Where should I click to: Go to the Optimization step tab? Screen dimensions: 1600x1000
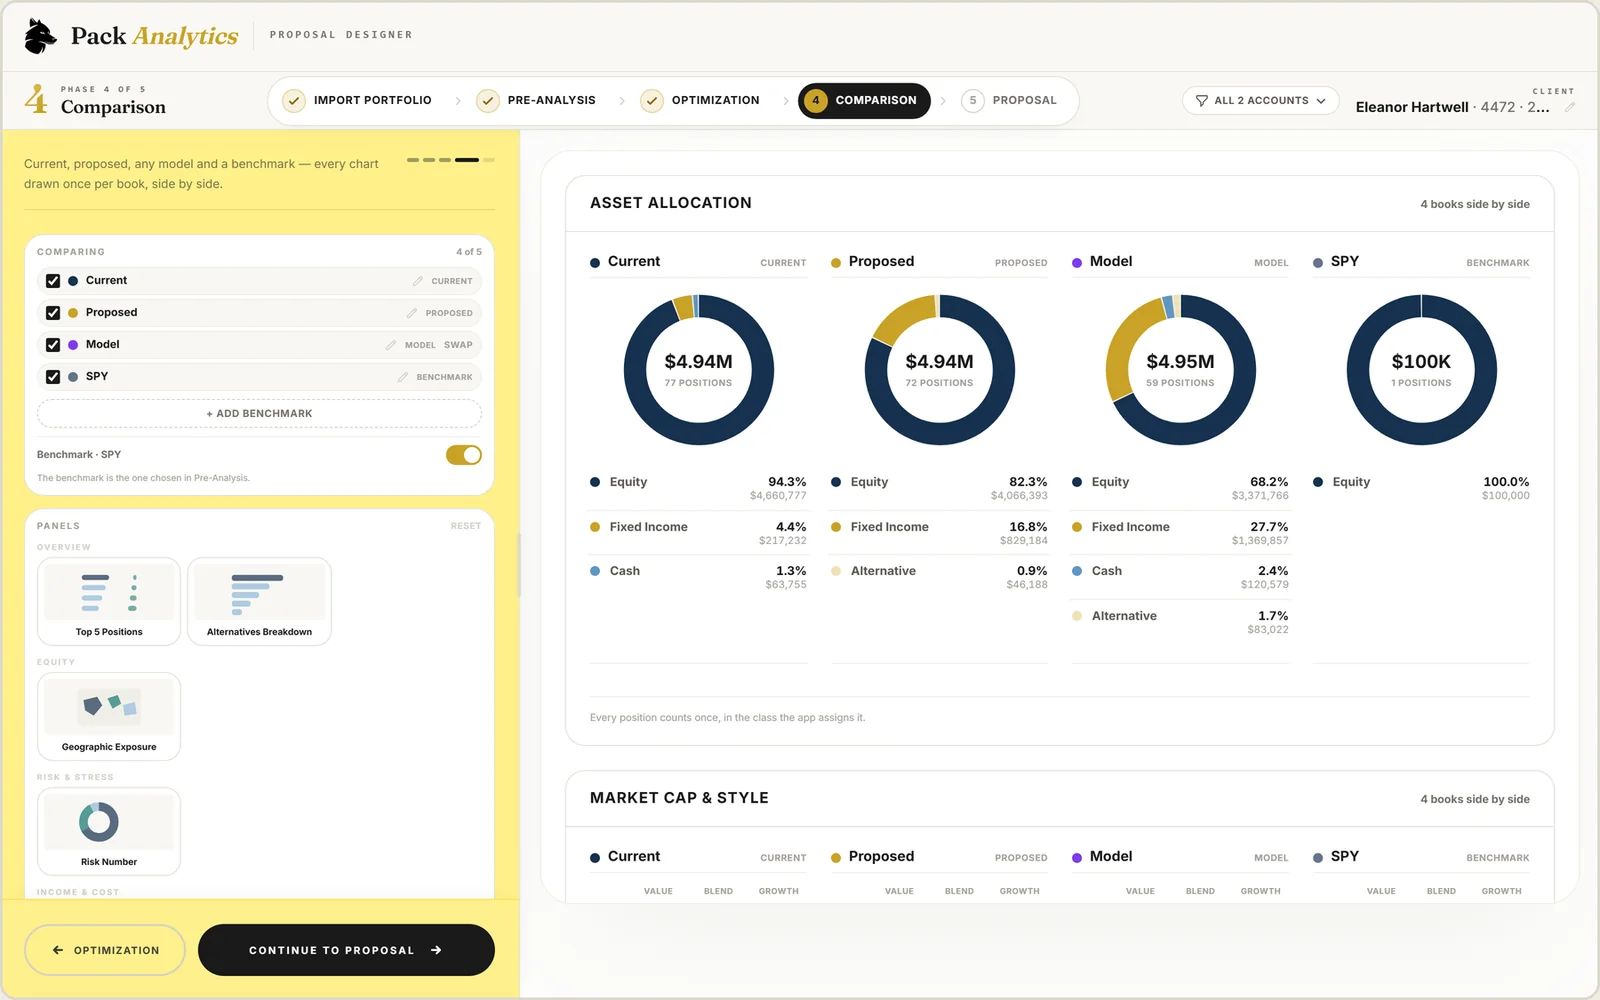click(702, 101)
